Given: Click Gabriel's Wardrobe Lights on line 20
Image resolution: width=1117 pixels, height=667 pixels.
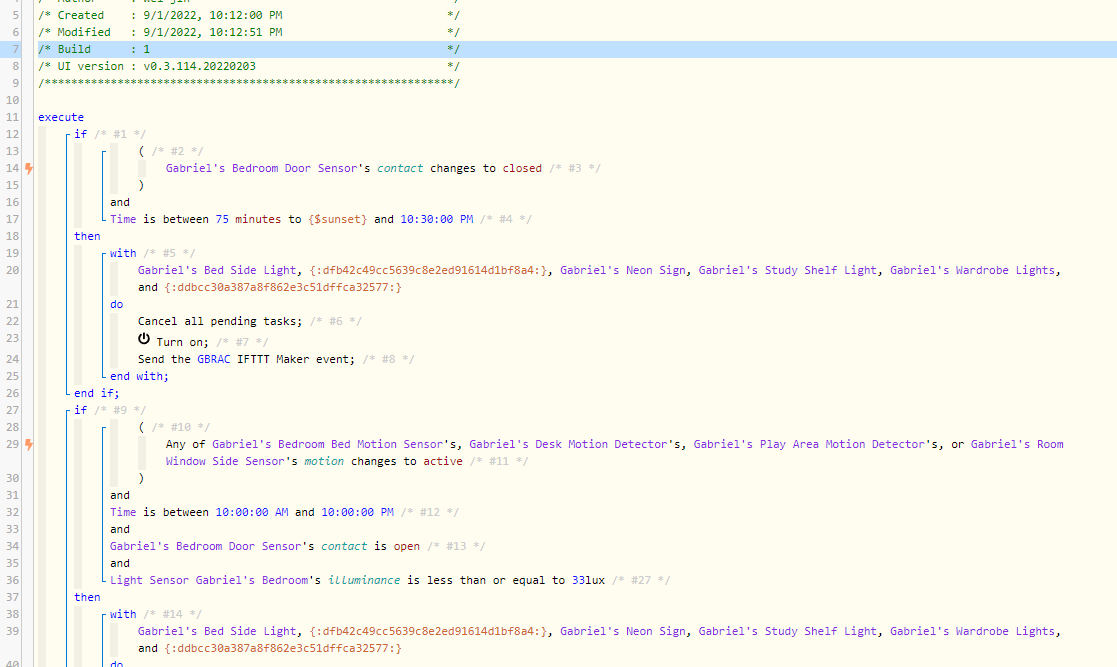Looking at the screenshot, I should click(972, 271).
